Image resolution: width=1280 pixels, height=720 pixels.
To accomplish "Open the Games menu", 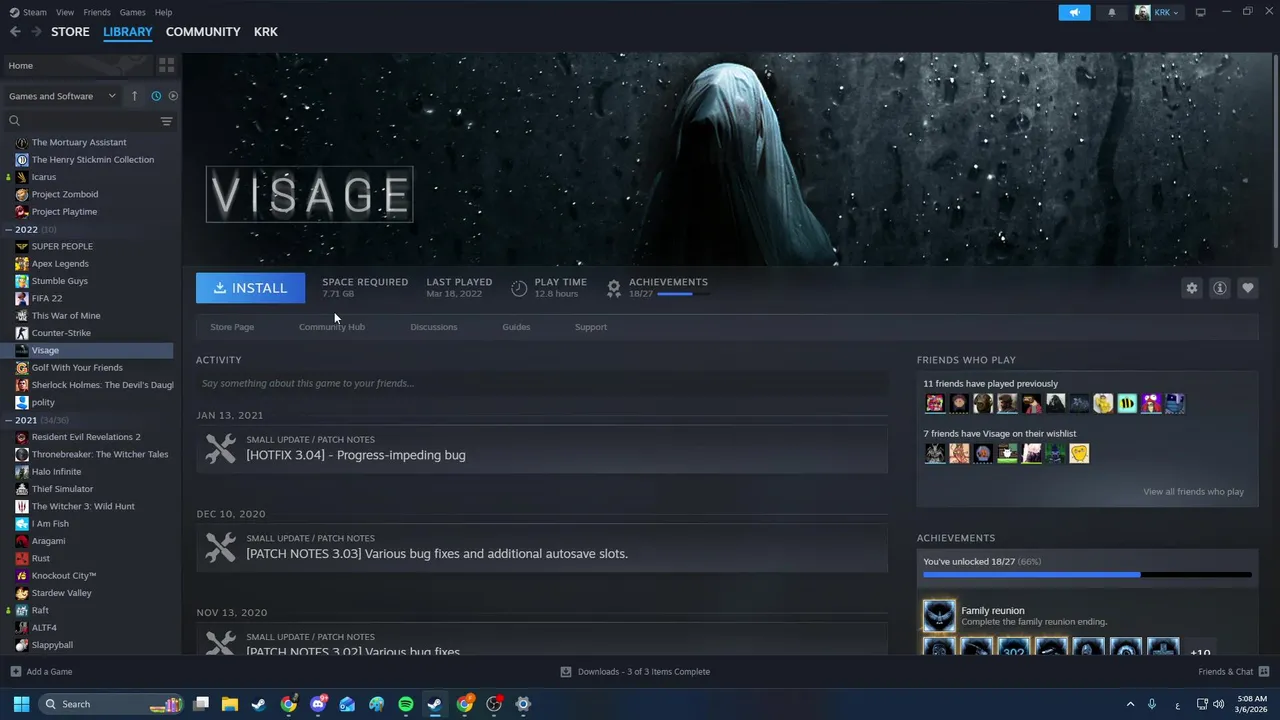I will (x=132, y=12).
